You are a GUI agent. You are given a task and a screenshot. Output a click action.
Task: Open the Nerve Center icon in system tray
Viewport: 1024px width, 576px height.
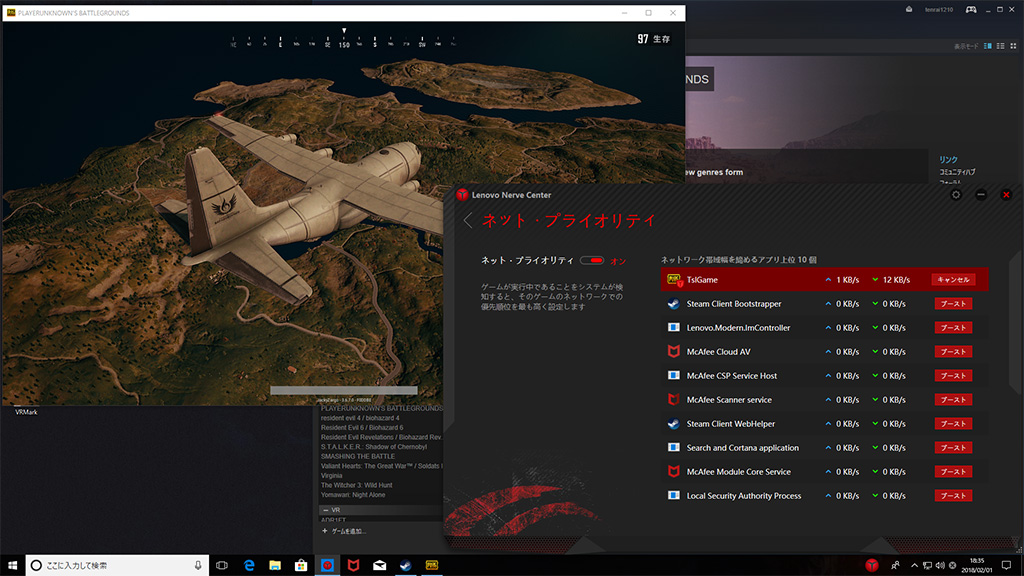pos(872,566)
